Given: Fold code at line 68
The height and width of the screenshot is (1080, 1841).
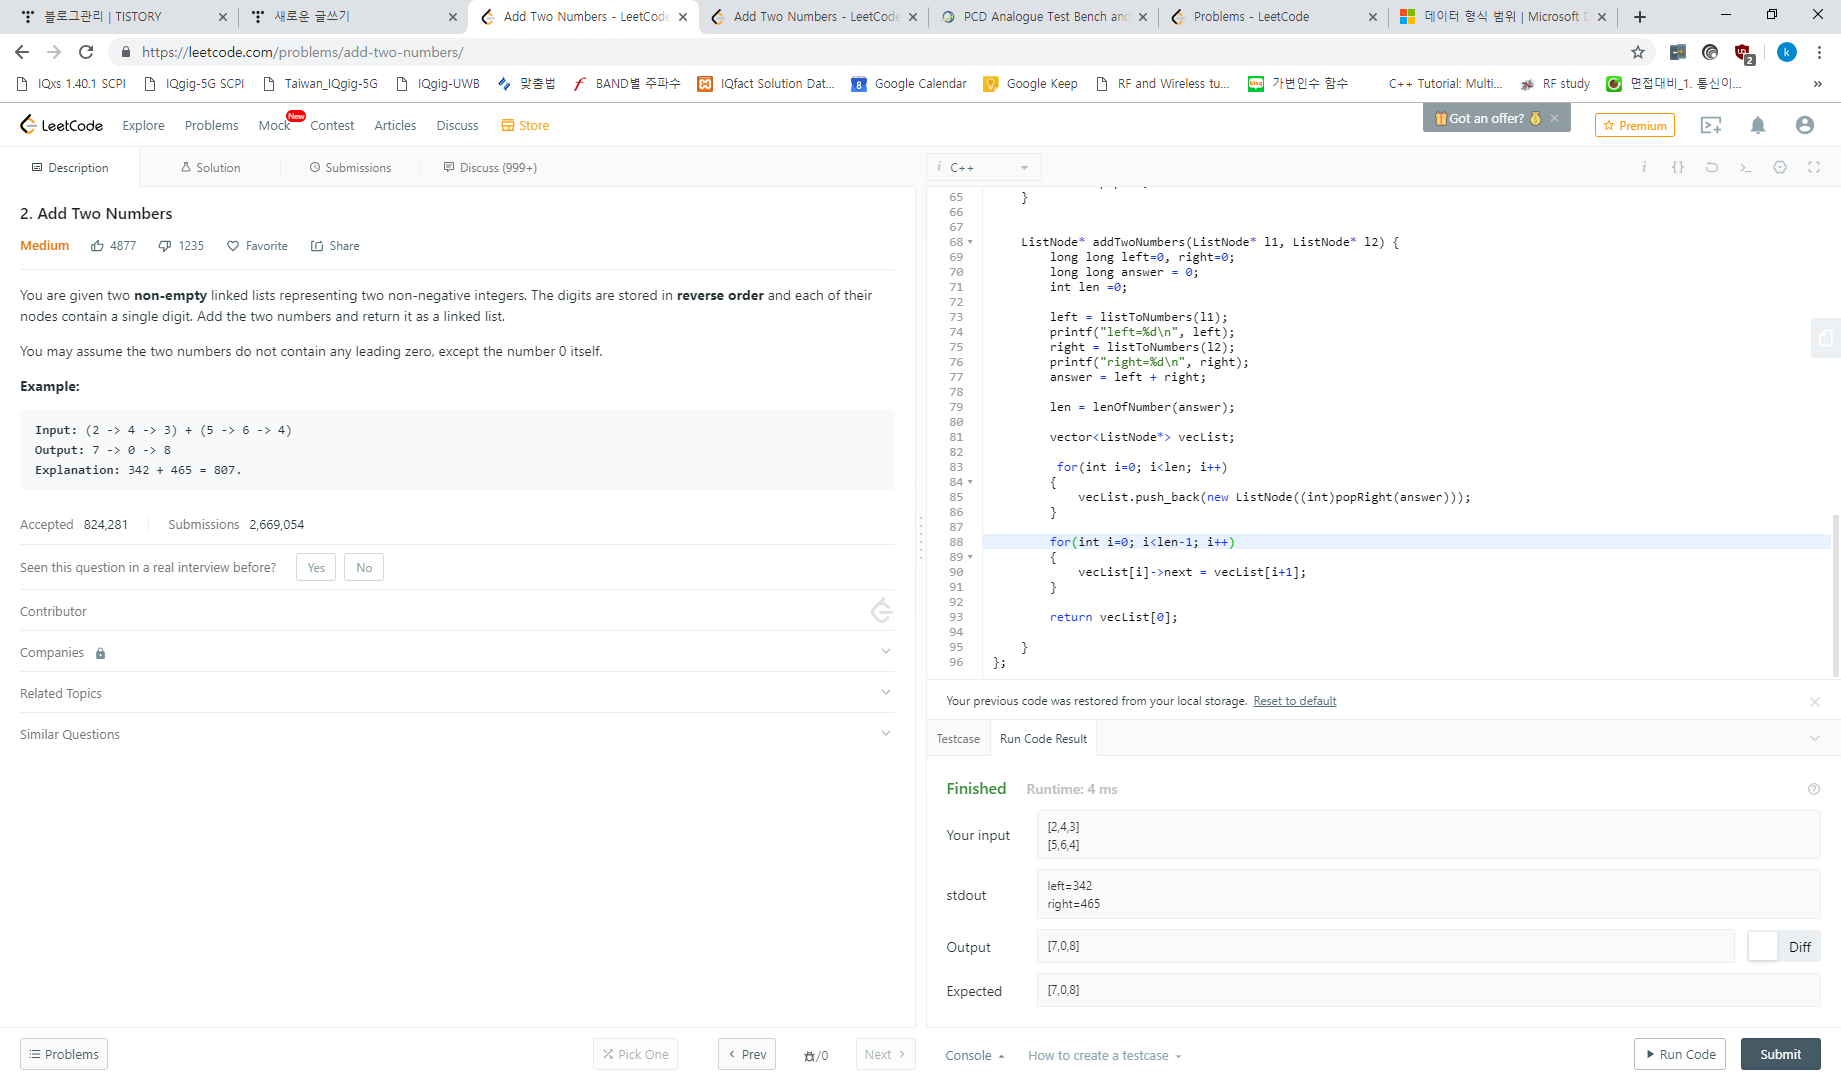Looking at the screenshot, I should [x=970, y=242].
